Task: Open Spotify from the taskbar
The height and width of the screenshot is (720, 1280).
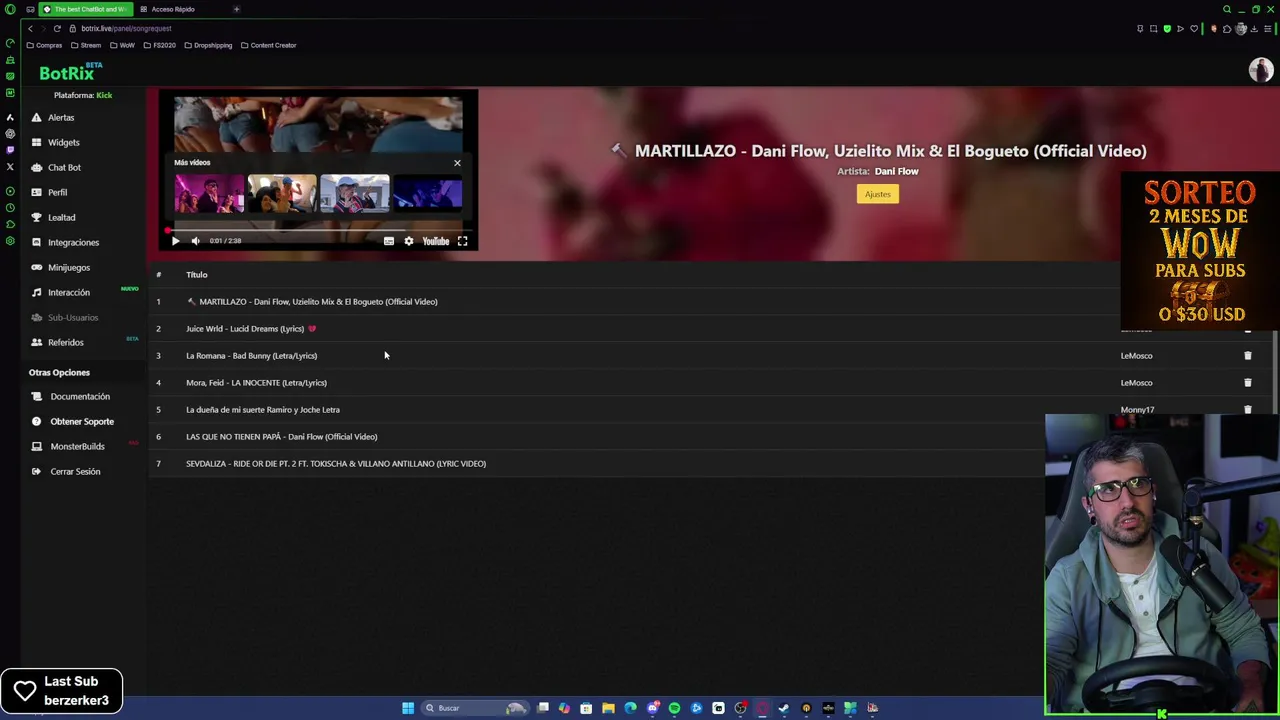Action: point(674,708)
